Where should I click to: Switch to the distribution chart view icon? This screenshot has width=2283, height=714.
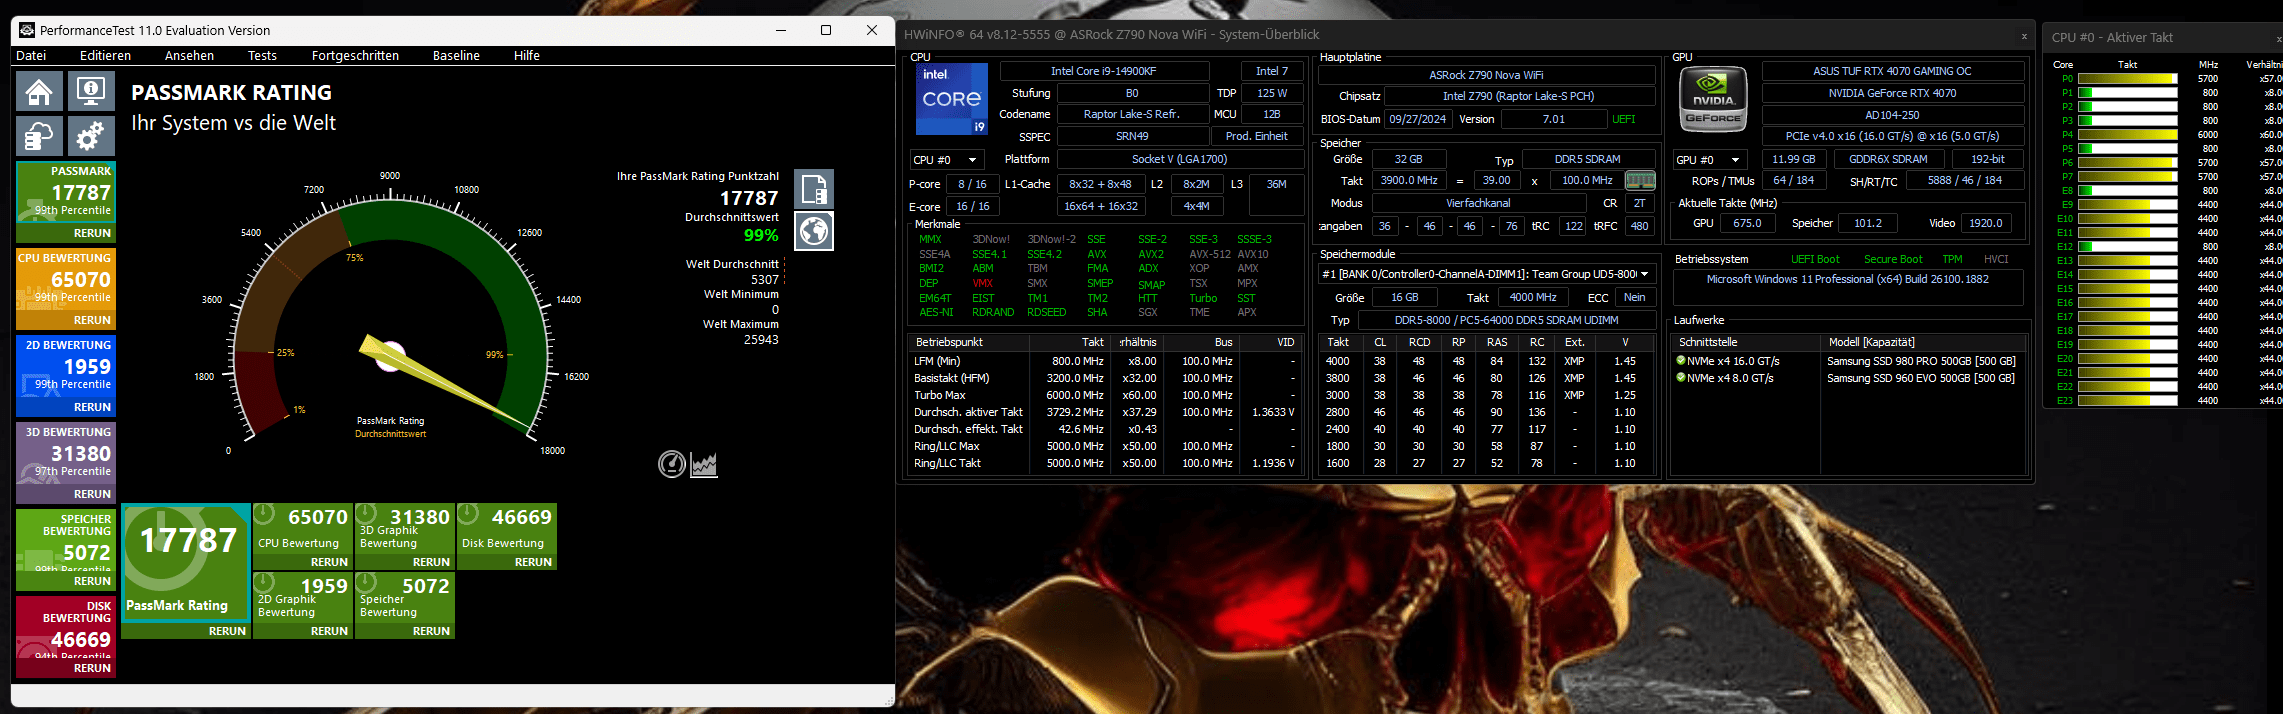tap(704, 464)
